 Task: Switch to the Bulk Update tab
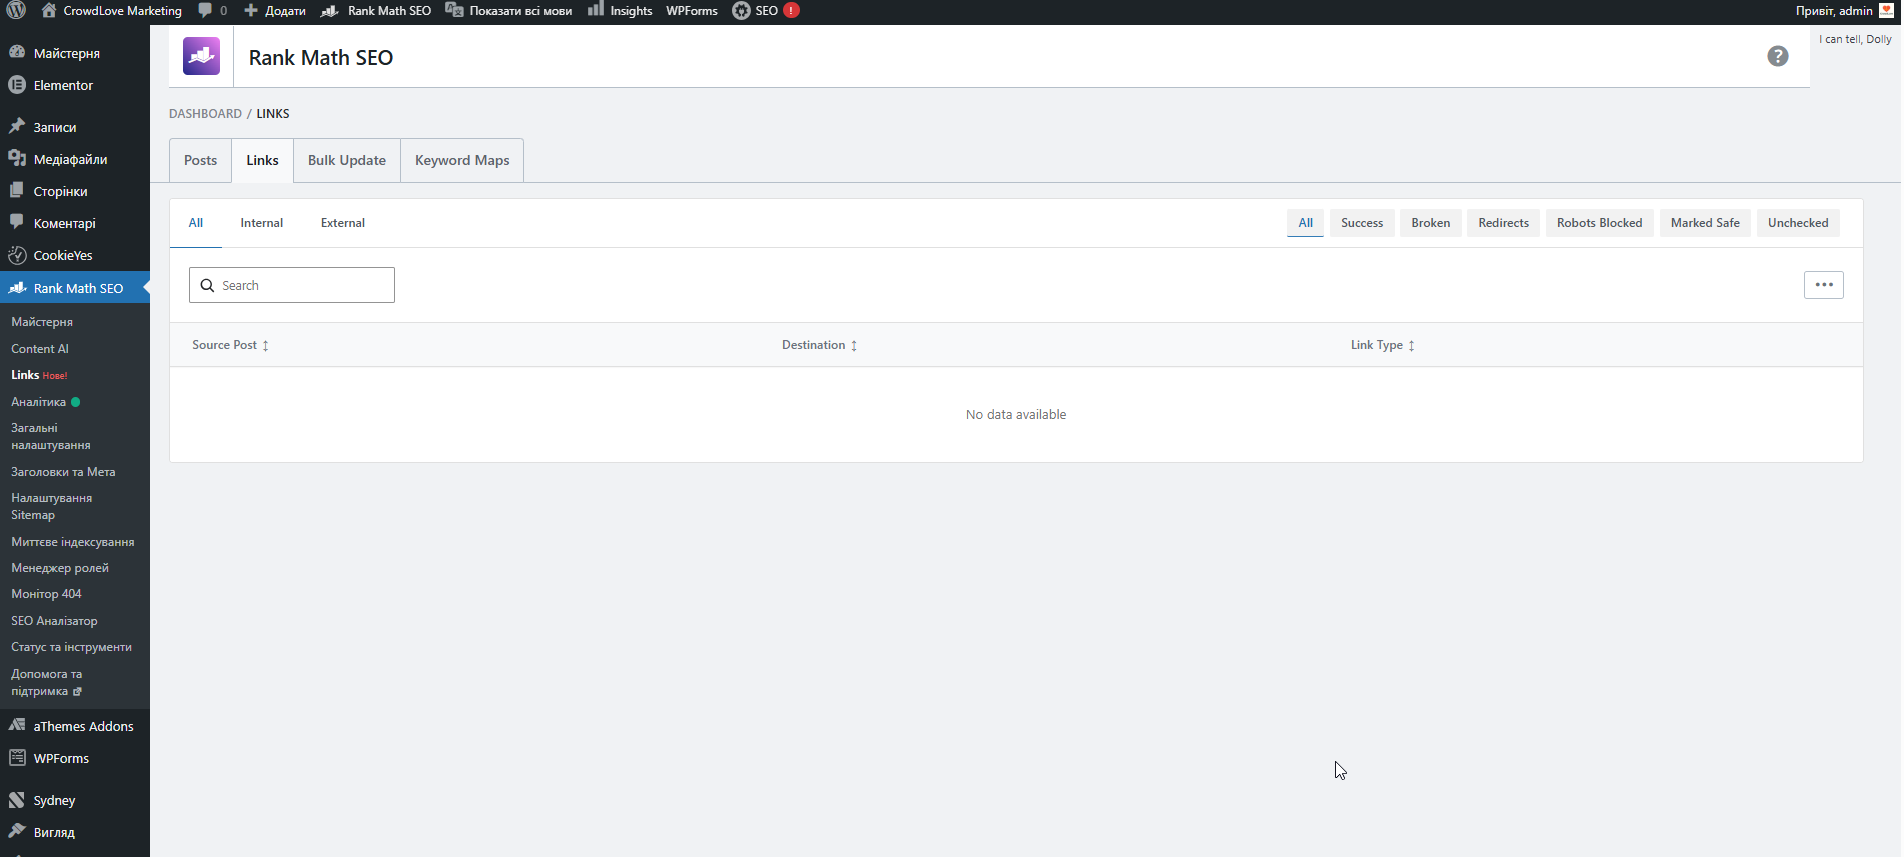347,160
